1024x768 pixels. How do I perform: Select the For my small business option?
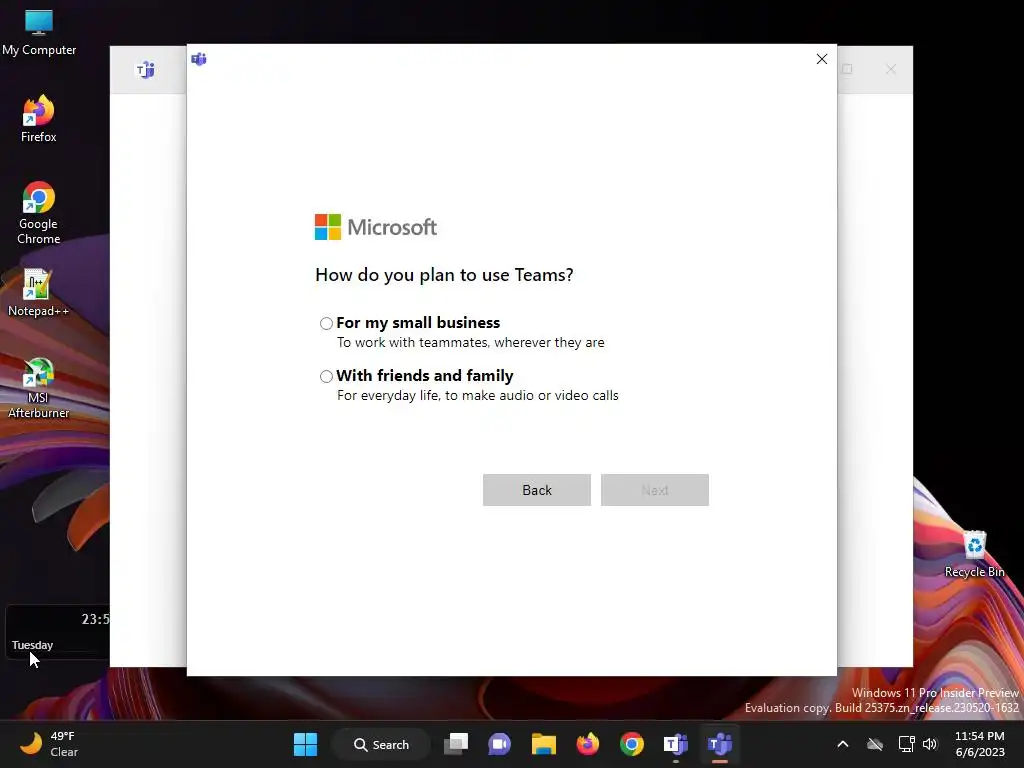pyautogui.click(x=326, y=323)
